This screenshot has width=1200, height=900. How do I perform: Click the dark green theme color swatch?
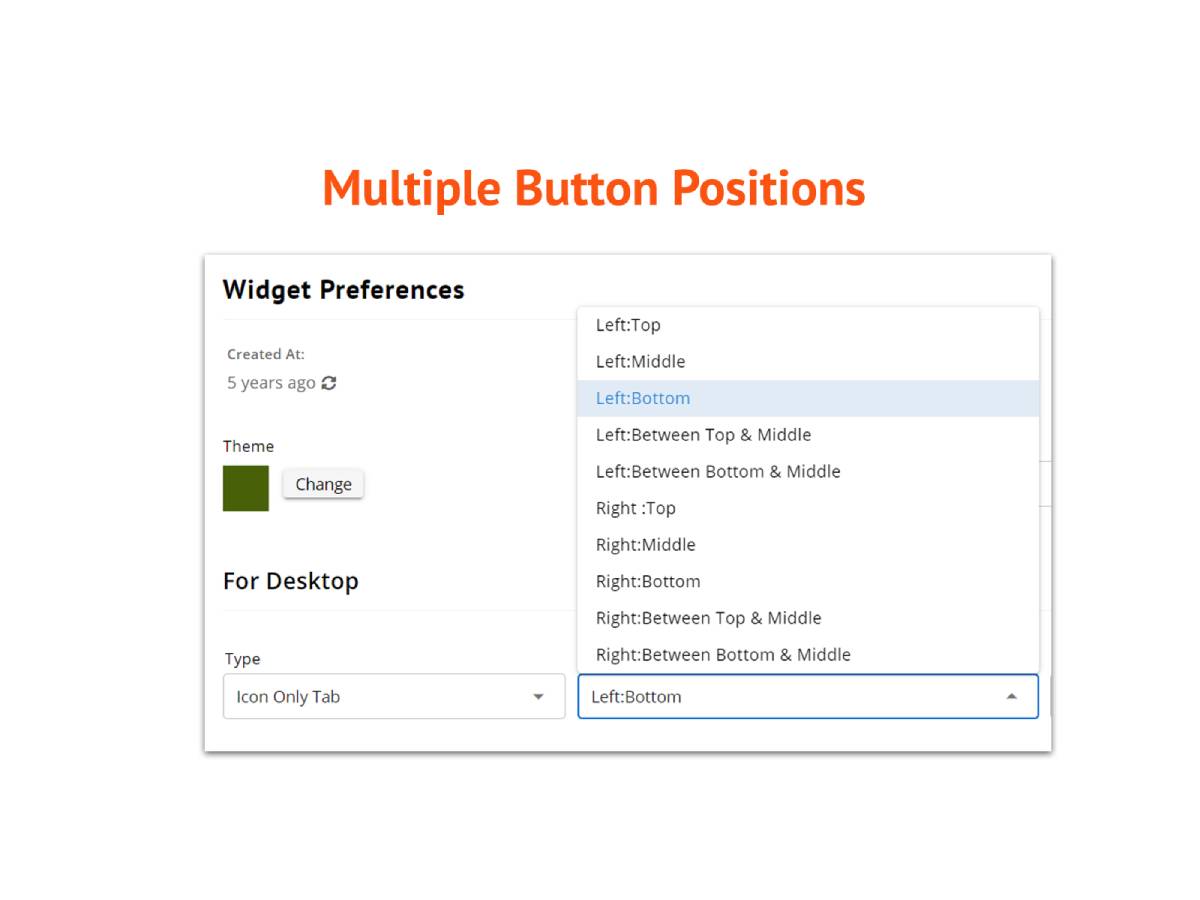[x=246, y=488]
